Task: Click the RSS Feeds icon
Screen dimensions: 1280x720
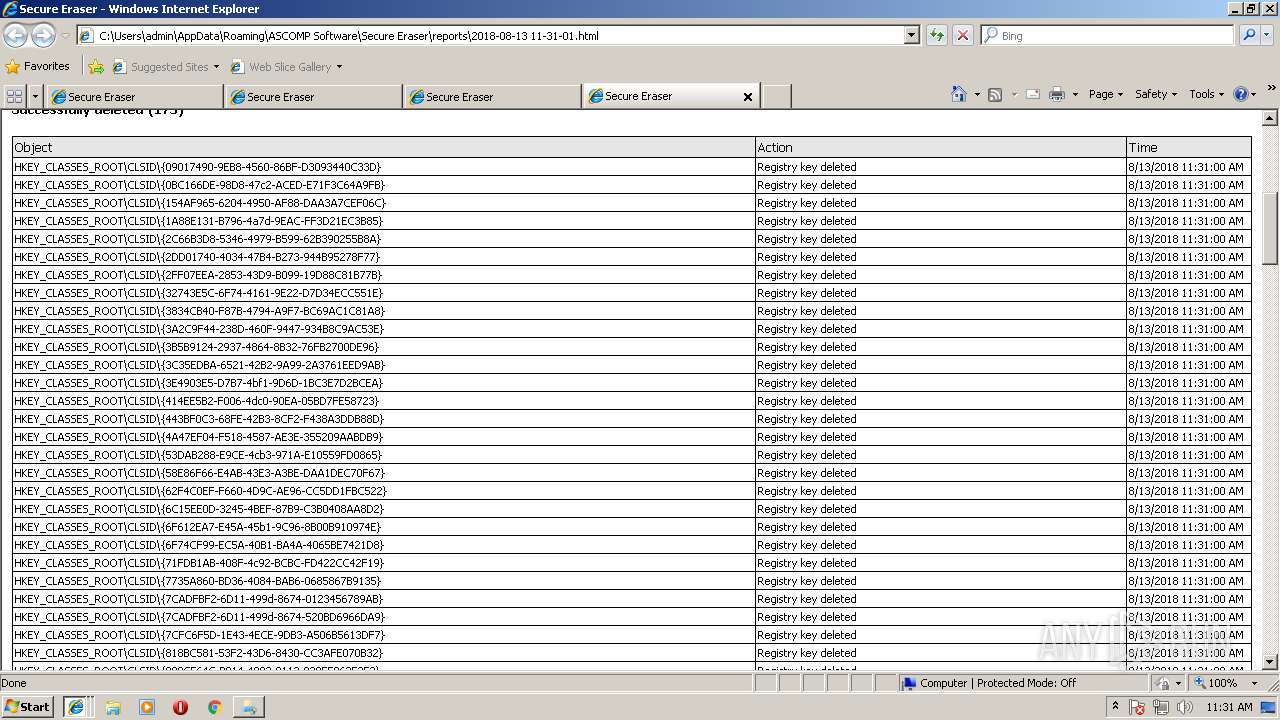Action: [x=995, y=94]
